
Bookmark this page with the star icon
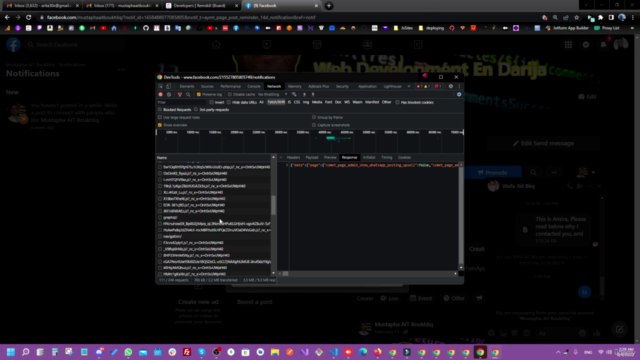tap(576, 17)
